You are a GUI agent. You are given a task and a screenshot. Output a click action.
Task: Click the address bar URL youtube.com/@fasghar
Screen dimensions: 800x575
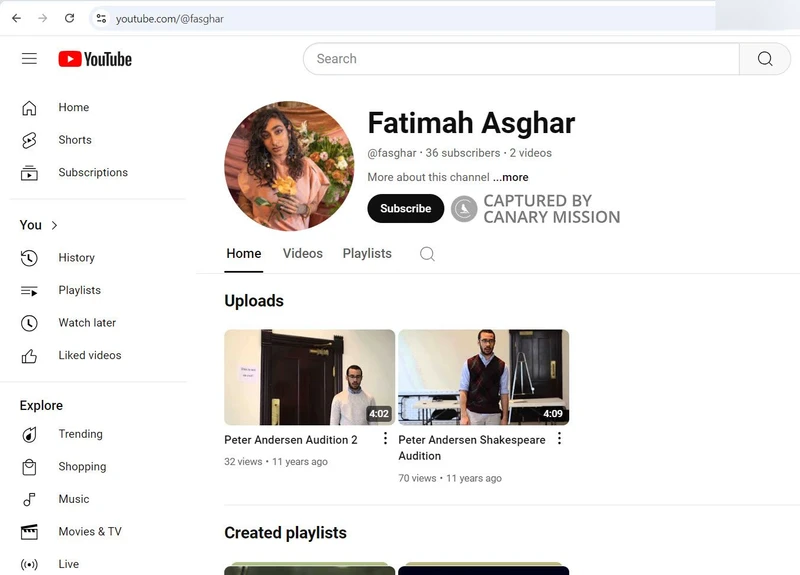(169, 19)
